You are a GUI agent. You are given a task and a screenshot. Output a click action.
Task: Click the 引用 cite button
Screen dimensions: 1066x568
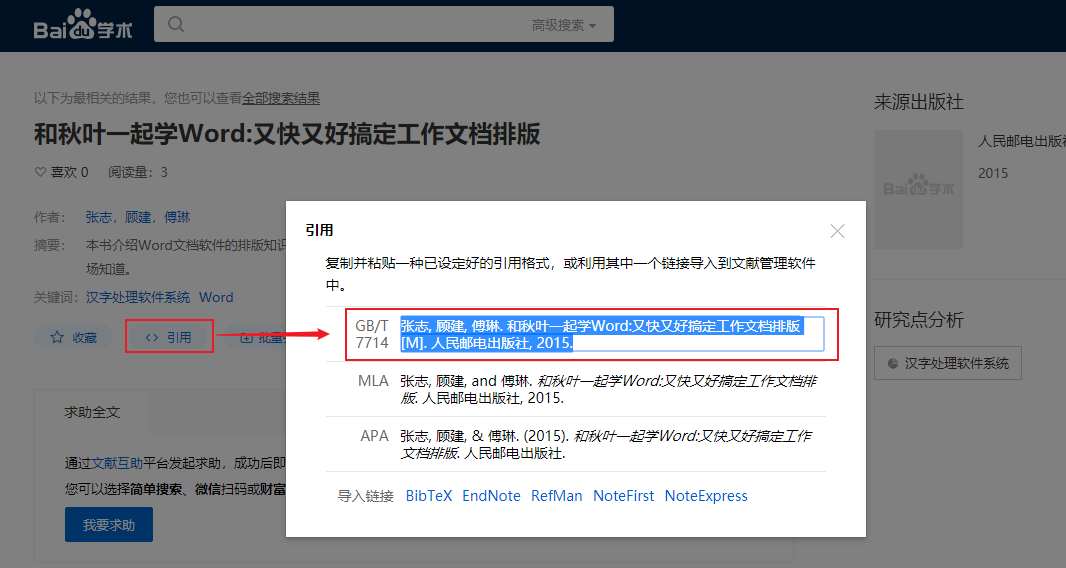tap(169, 337)
